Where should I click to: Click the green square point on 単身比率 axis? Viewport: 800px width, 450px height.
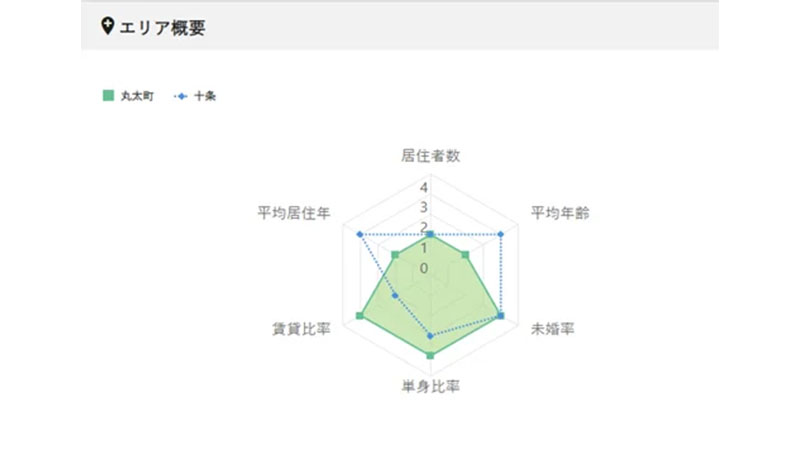coord(431,355)
